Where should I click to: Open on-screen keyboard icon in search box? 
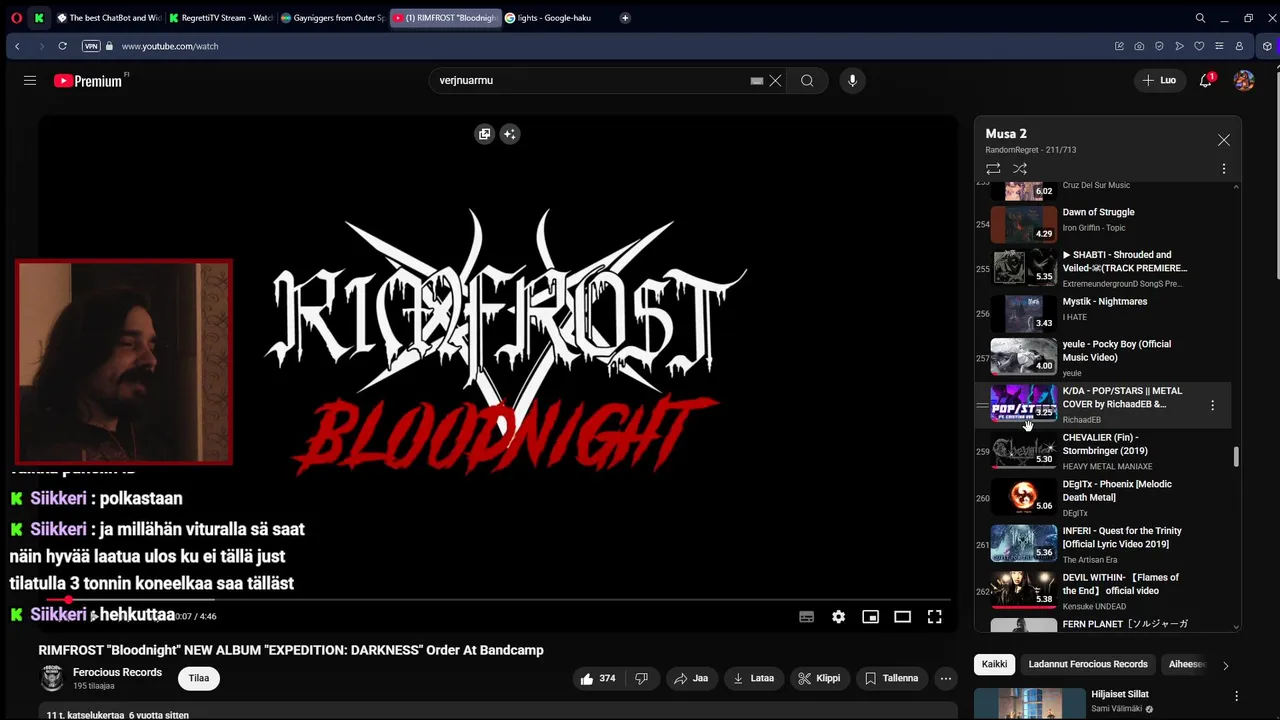tap(757, 81)
